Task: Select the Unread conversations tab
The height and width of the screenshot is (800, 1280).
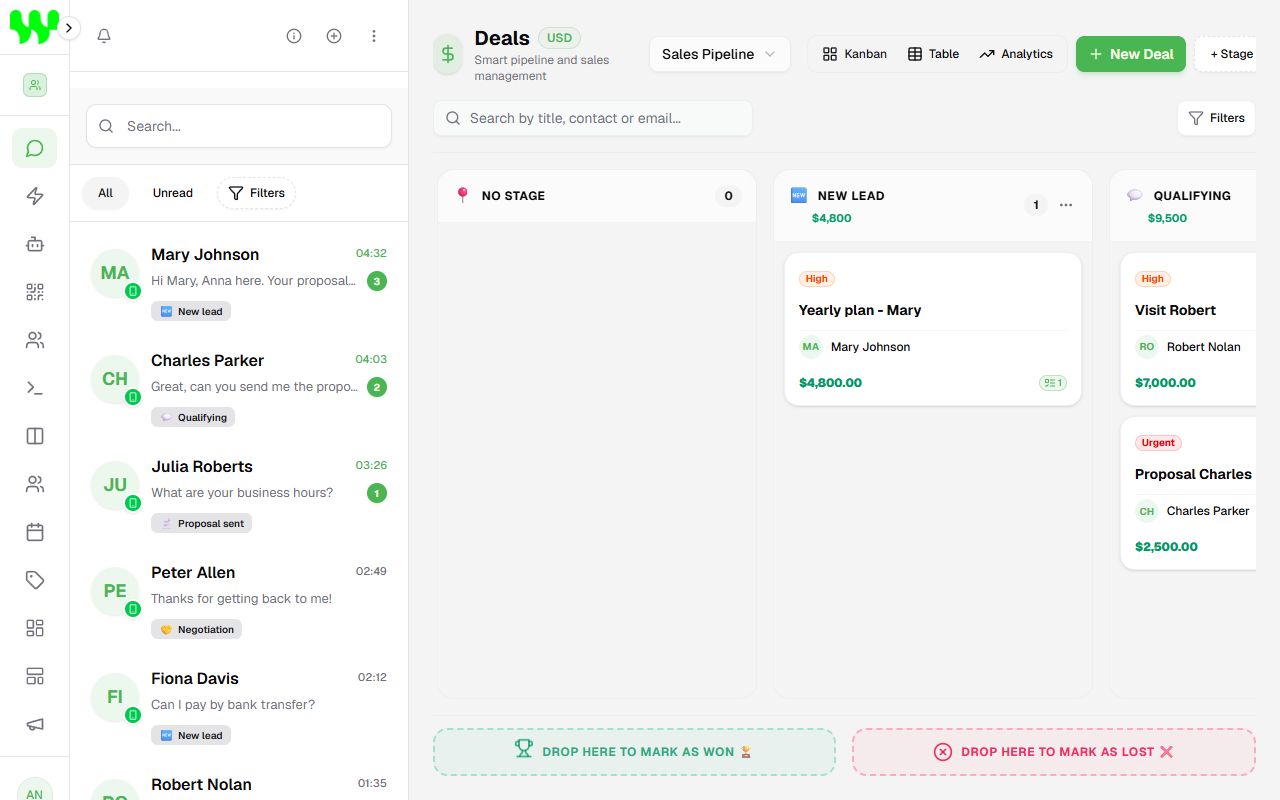Action: (x=173, y=193)
